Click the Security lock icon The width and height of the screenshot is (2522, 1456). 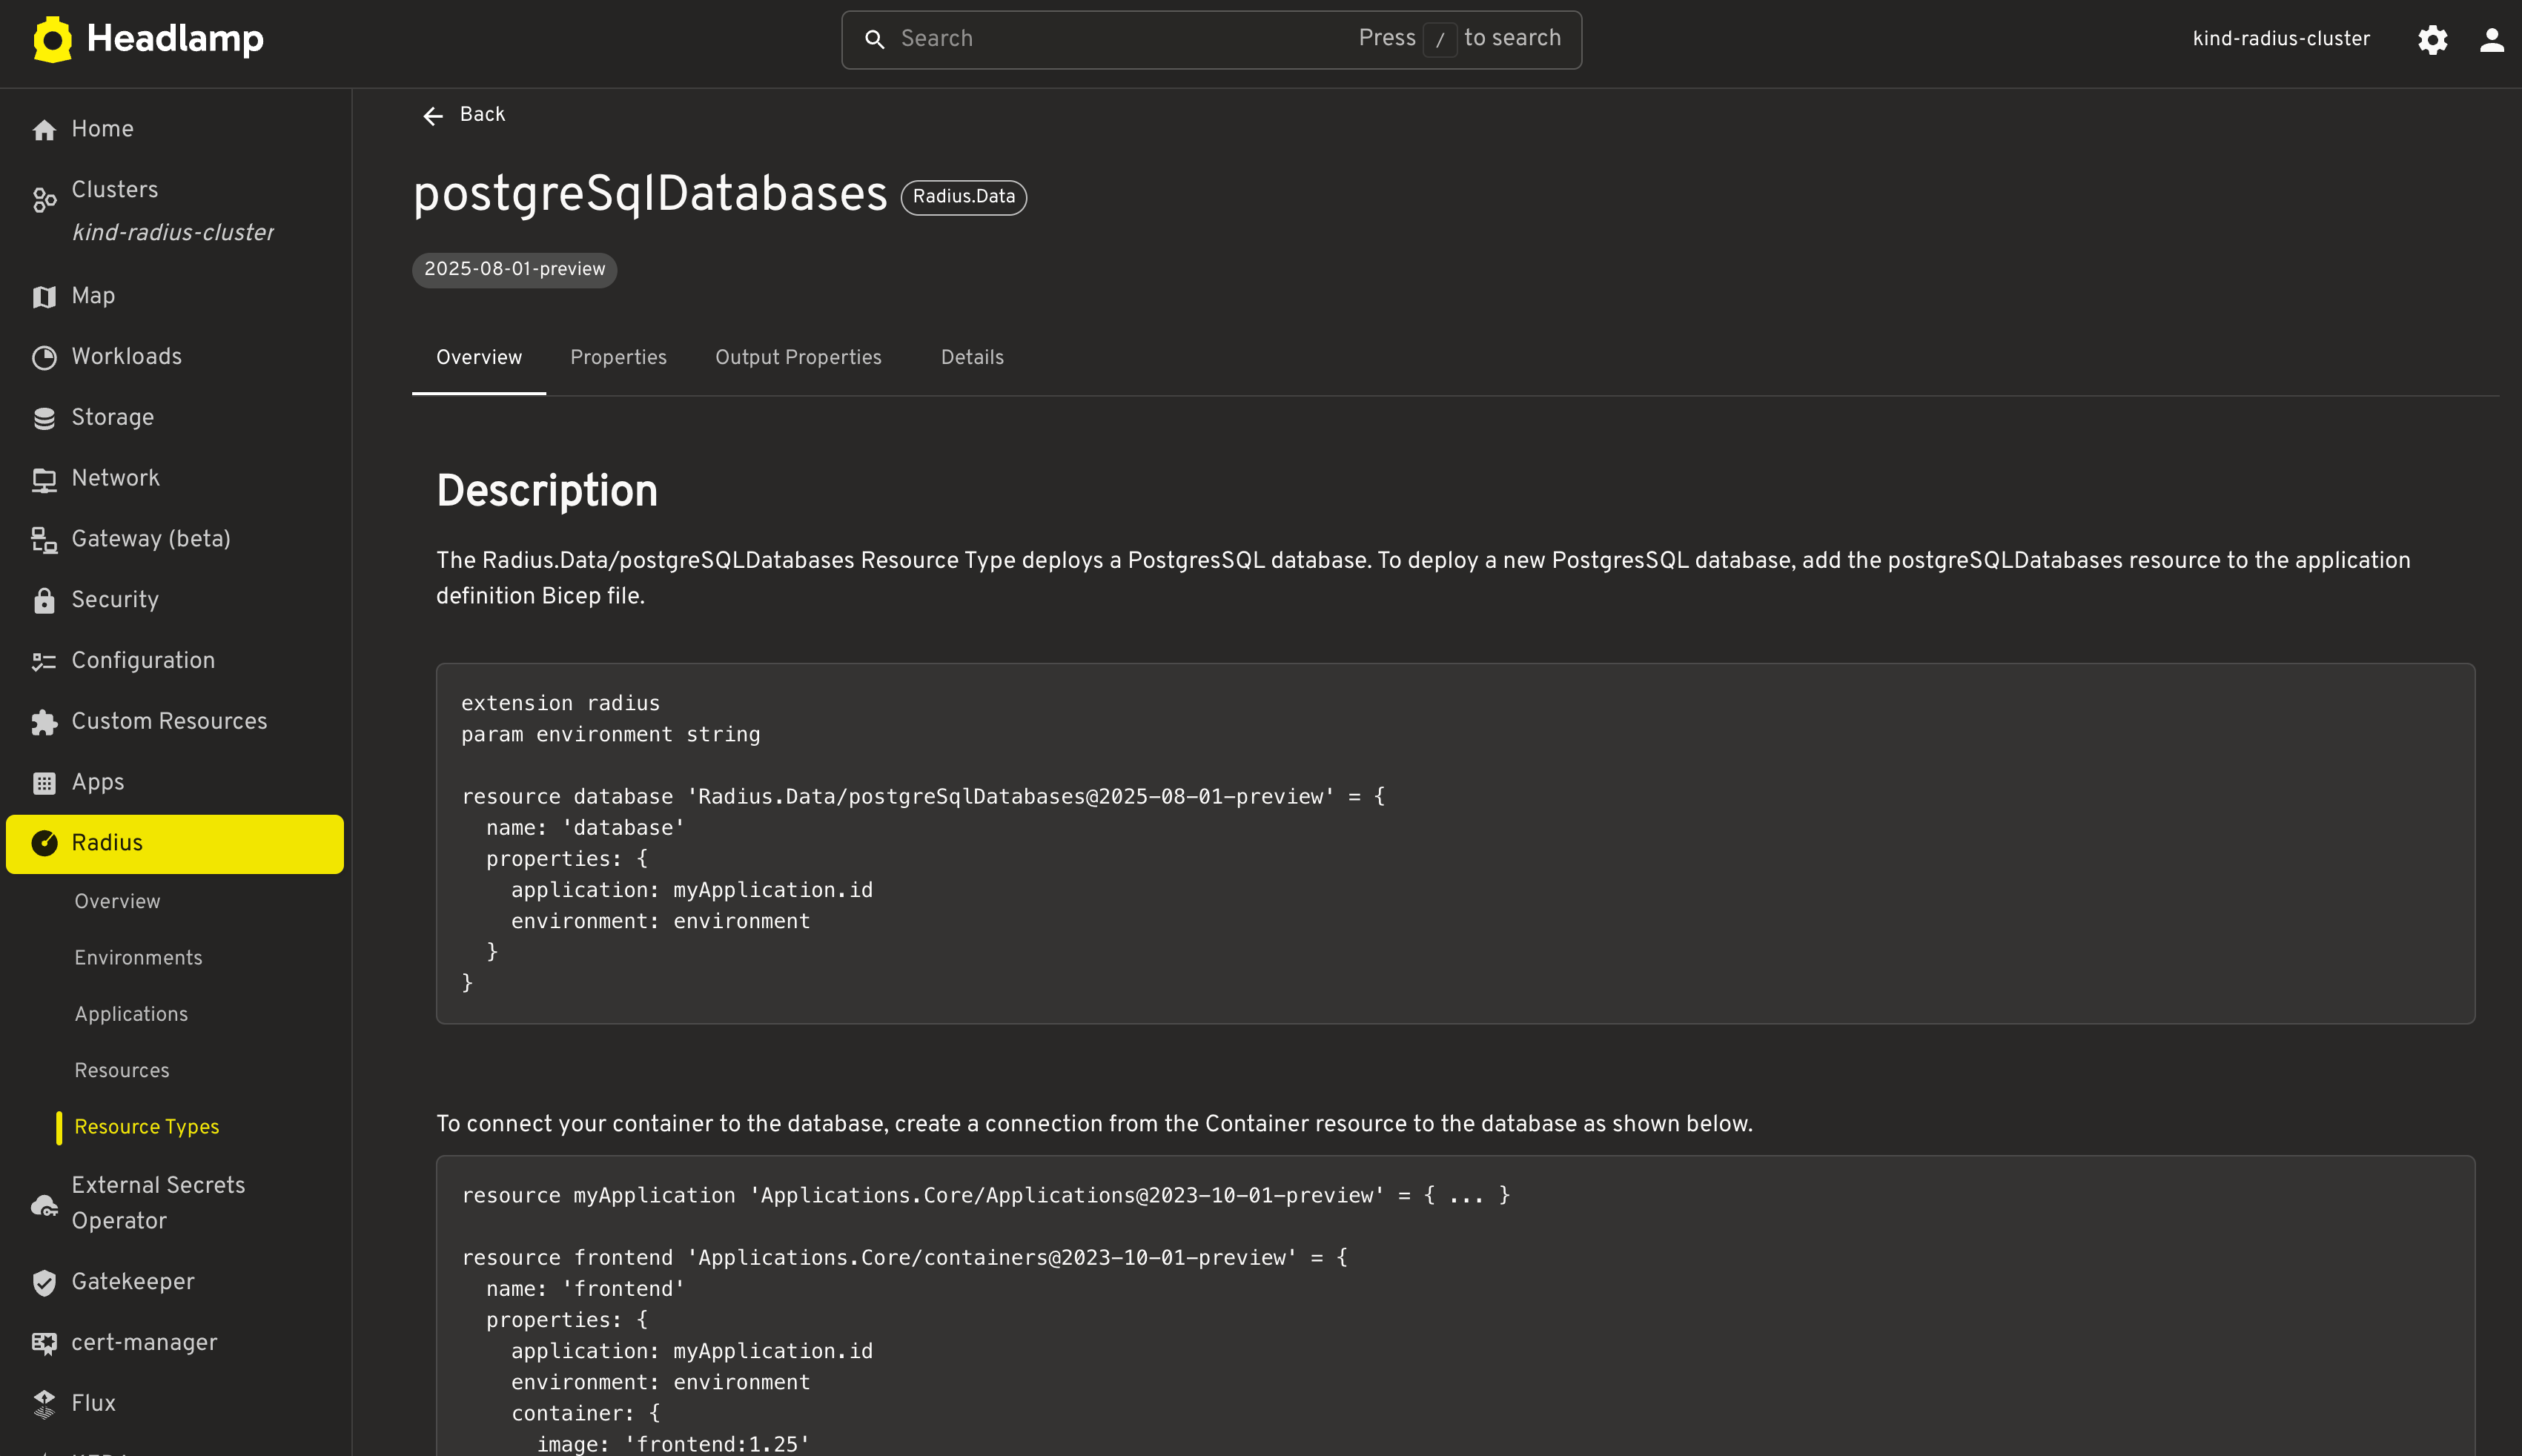point(44,600)
